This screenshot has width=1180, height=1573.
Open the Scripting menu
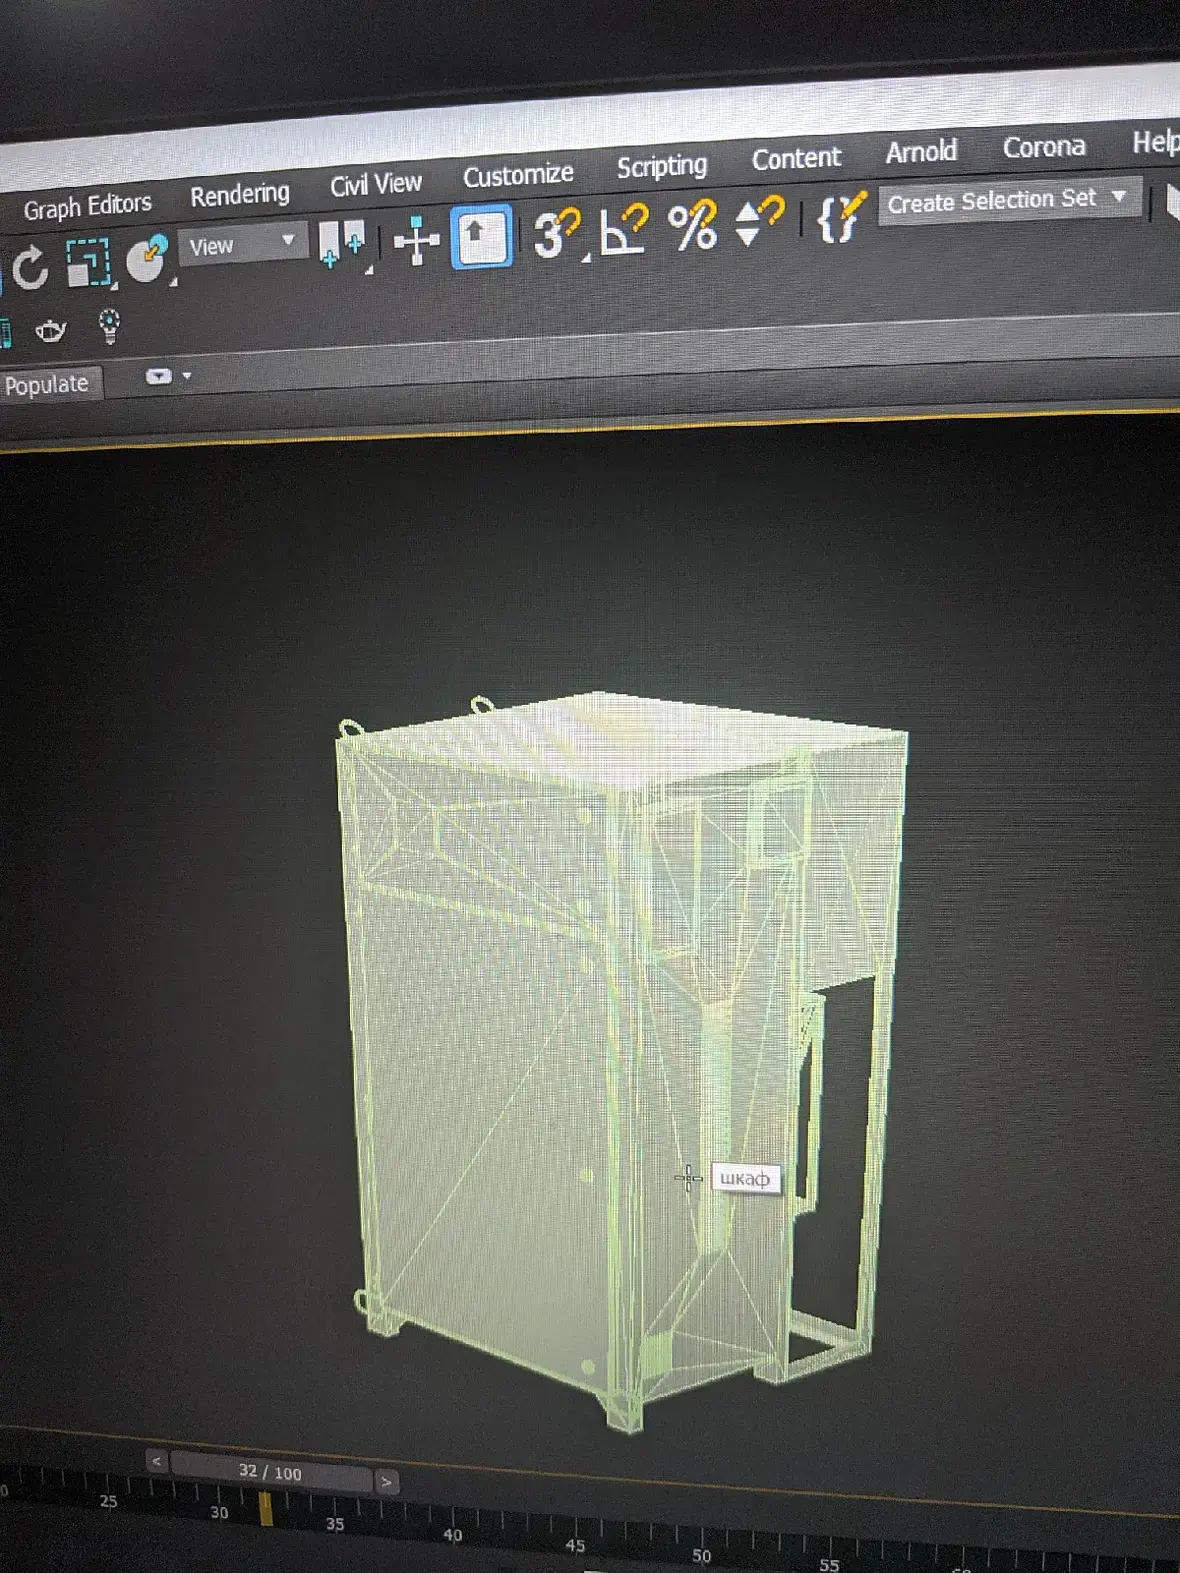click(662, 167)
